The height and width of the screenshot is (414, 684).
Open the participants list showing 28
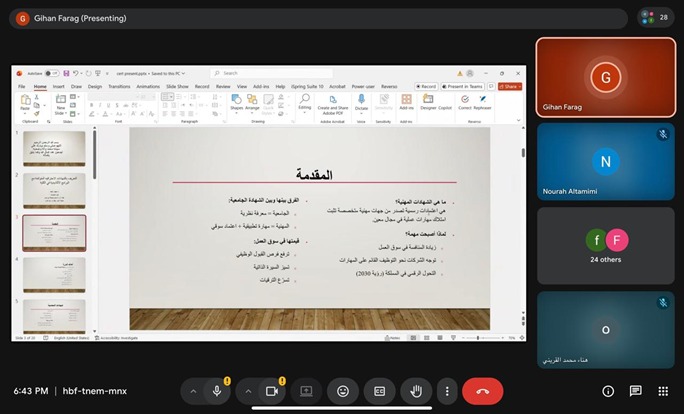click(656, 17)
